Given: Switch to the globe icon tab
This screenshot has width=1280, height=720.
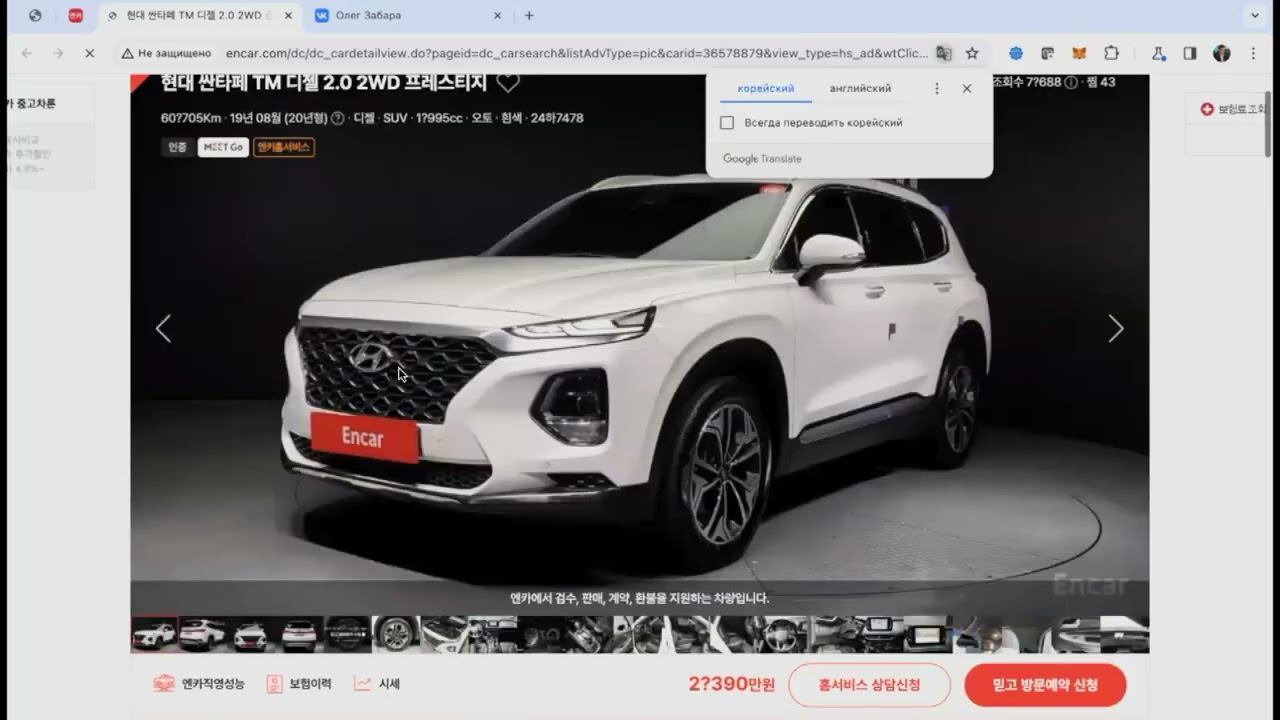Looking at the screenshot, I should point(35,16).
